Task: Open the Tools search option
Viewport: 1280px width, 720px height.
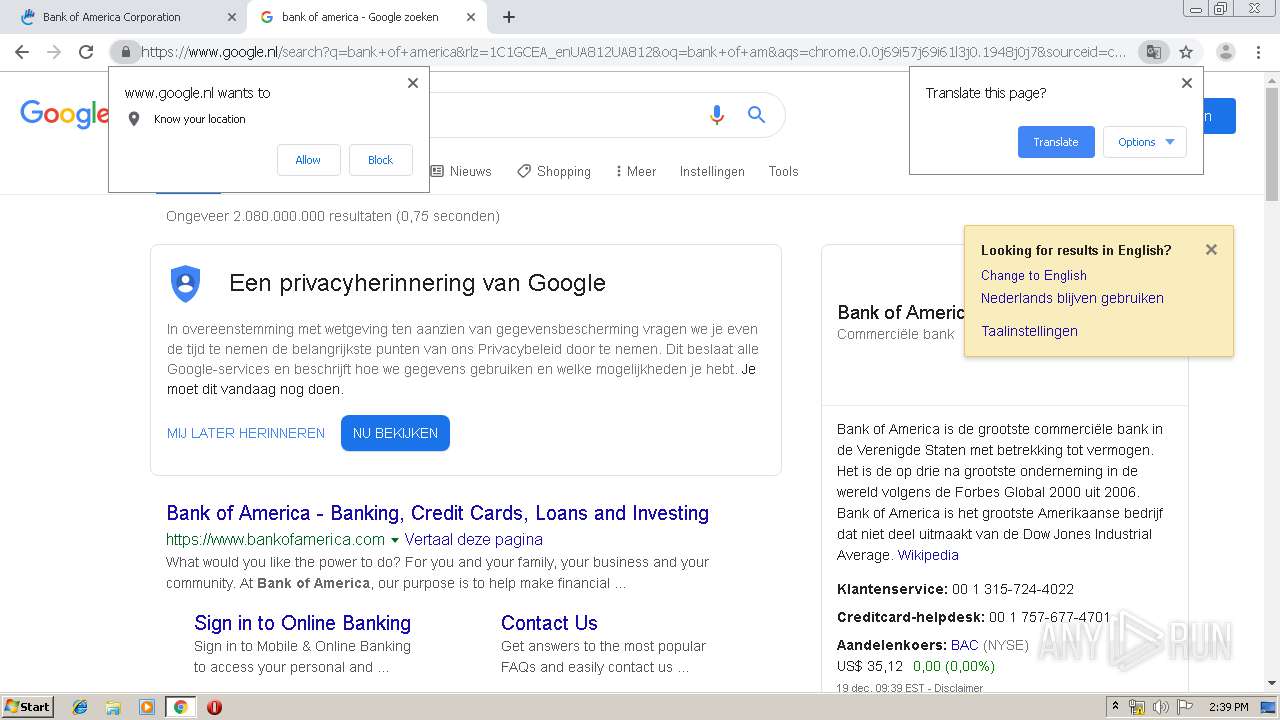Action: pyautogui.click(x=783, y=171)
